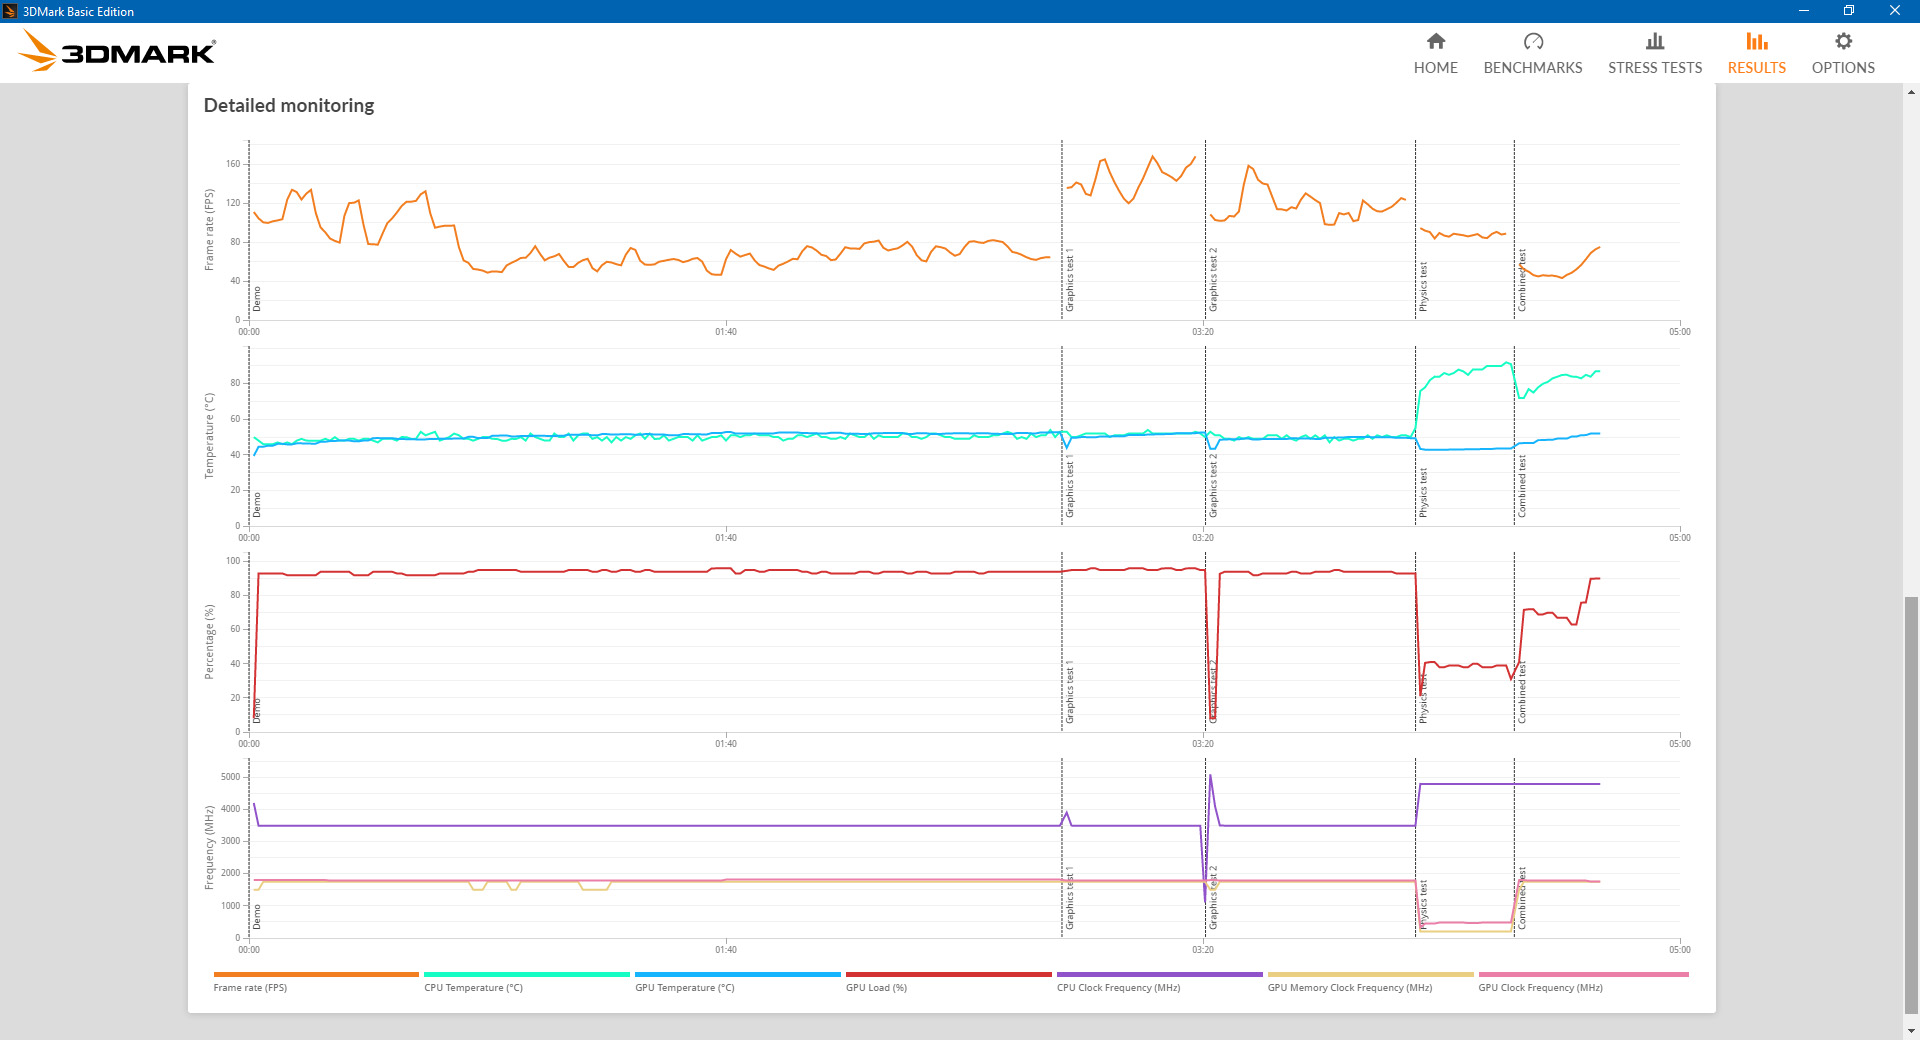Click Demo marker in frequency chart
Viewport: 1920px width, 1040px height.
click(x=257, y=917)
